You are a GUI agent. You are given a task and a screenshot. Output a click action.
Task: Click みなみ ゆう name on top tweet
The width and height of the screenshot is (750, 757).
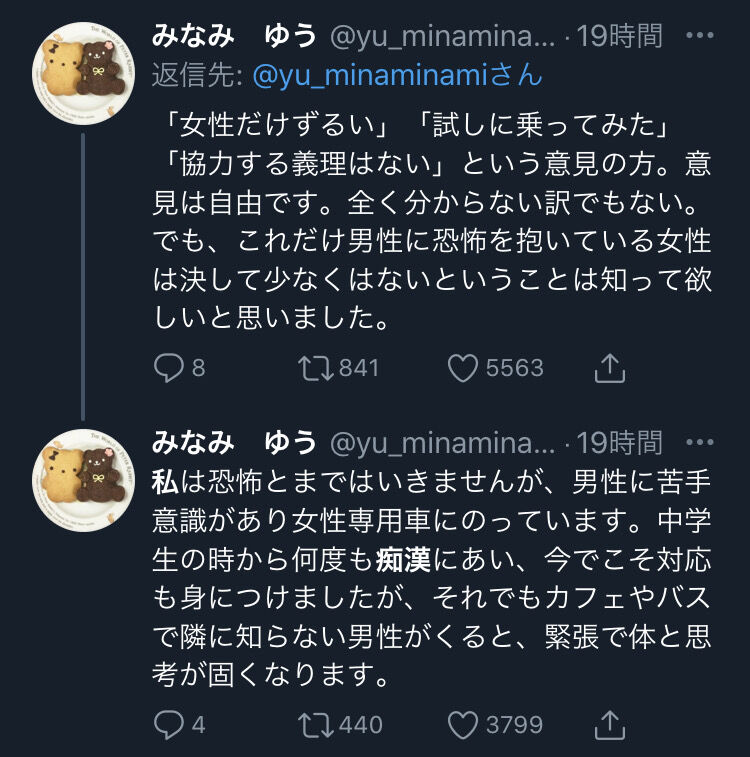tap(234, 37)
